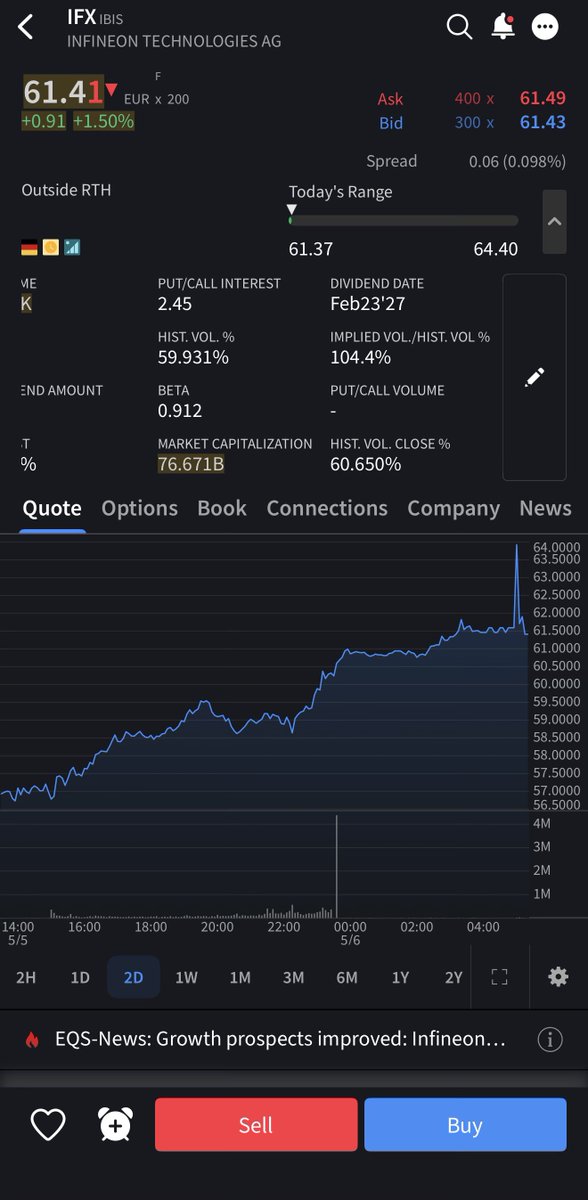The image size is (588, 1200).
Task: Tap the Ask price 61.49
Action: click(543, 98)
